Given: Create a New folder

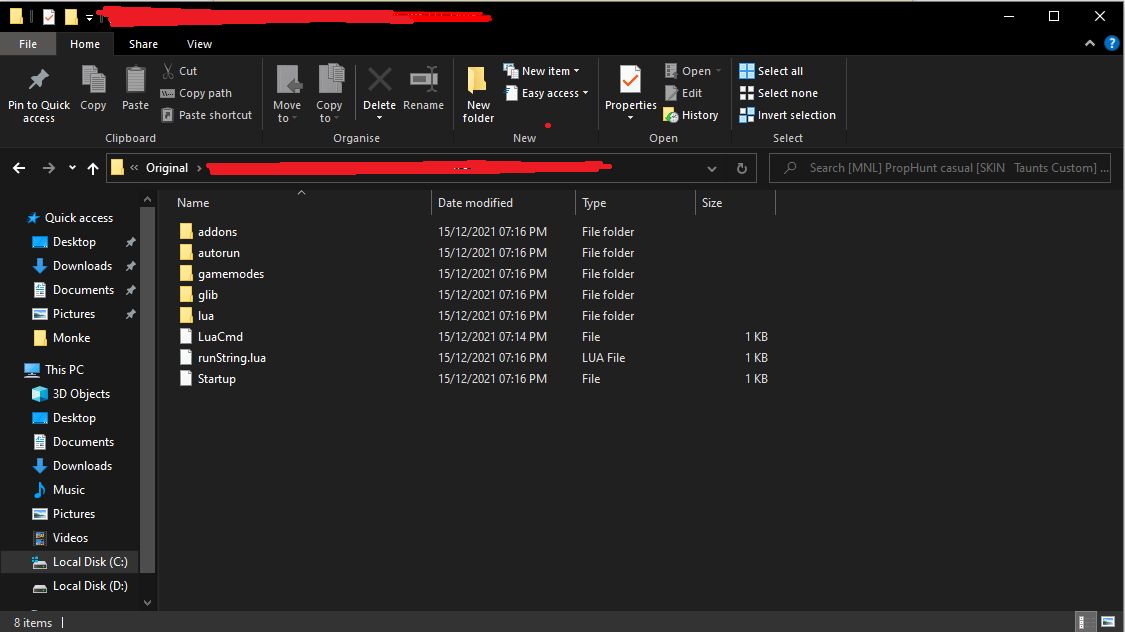Looking at the screenshot, I should (479, 94).
